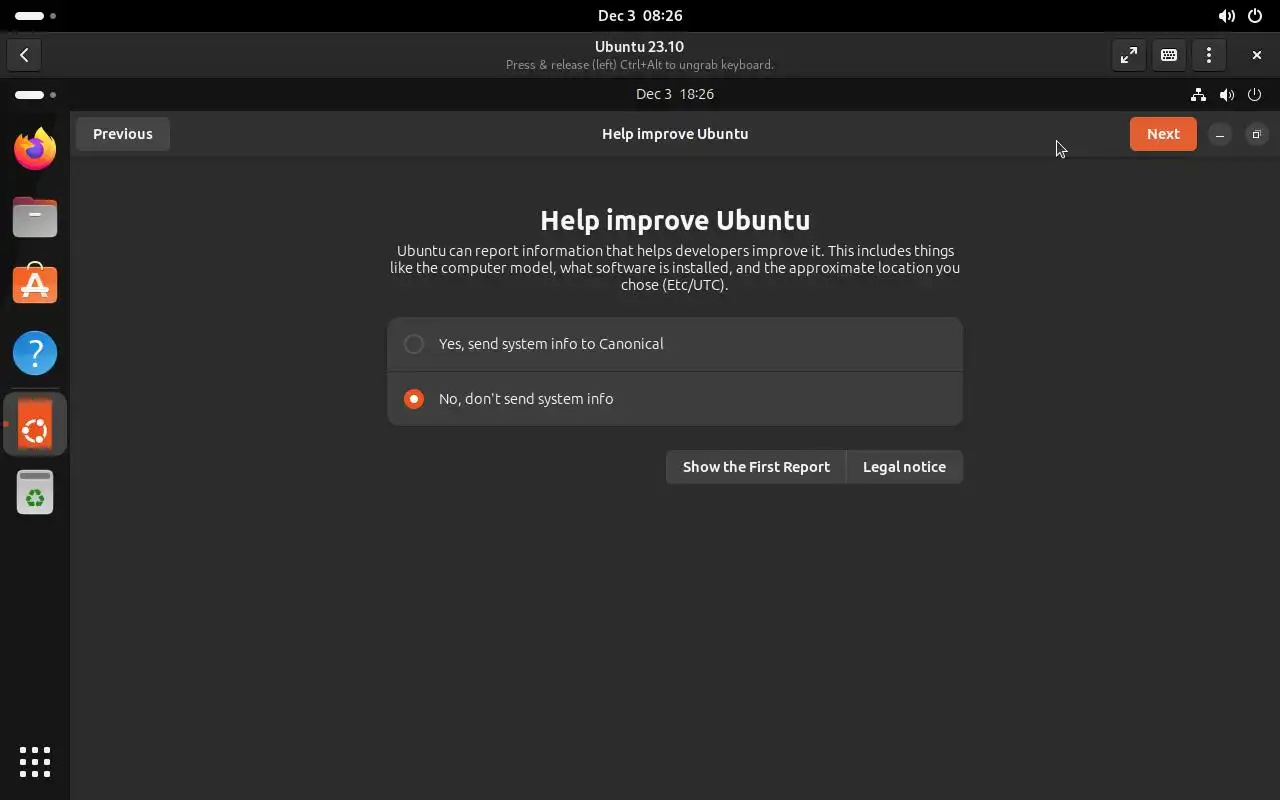
Task: Open the Help icon in the dock
Action: (x=35, y=353)
